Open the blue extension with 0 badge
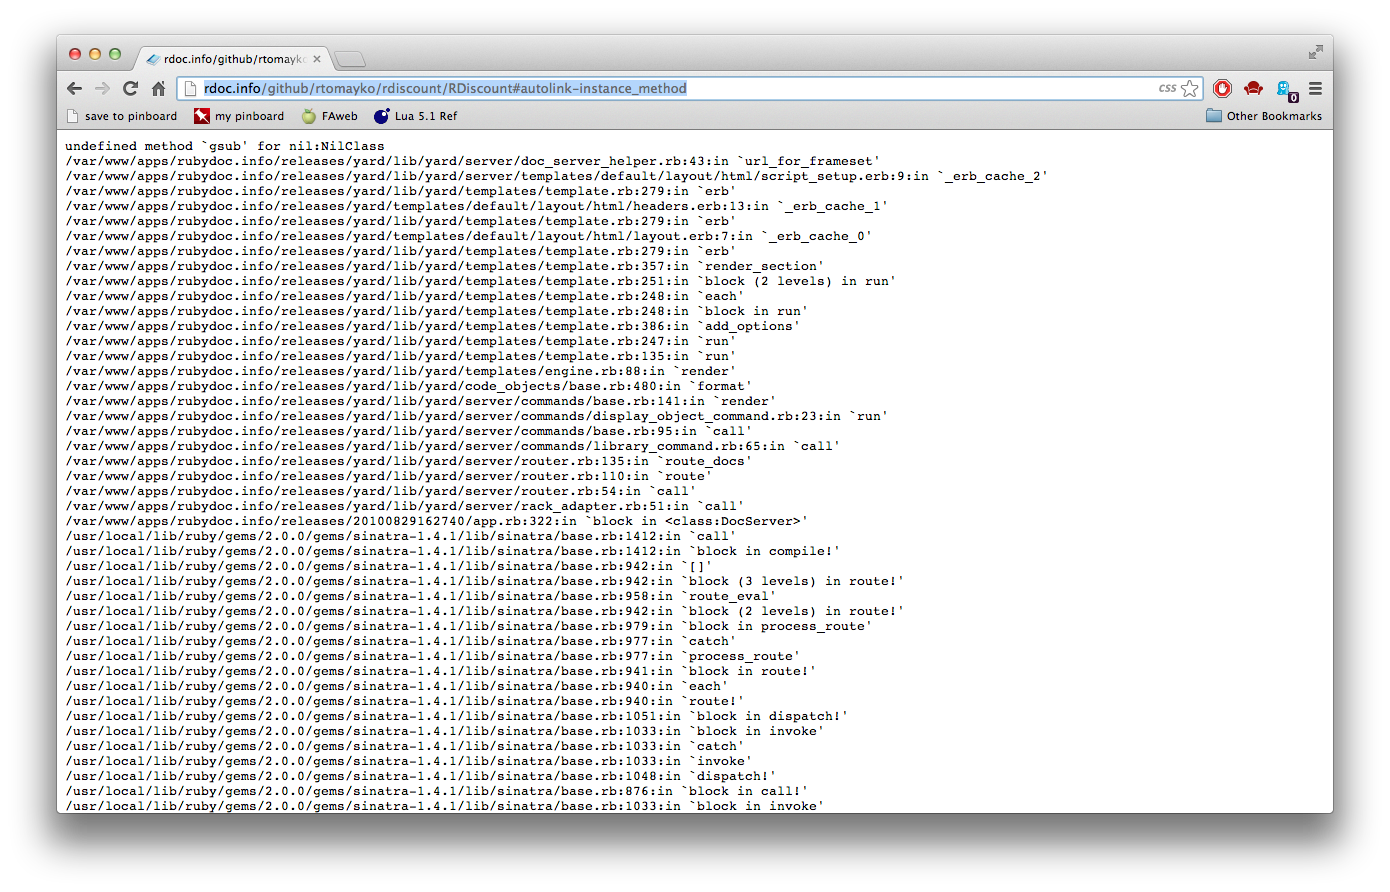Image resolution: width=1390 pixels, height=892 pixels. click(1286, 91)
